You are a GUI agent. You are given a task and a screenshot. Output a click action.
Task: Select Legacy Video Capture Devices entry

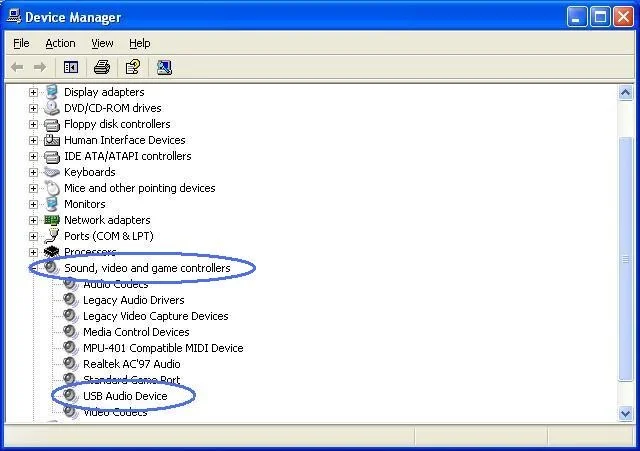tap(155, 316)
